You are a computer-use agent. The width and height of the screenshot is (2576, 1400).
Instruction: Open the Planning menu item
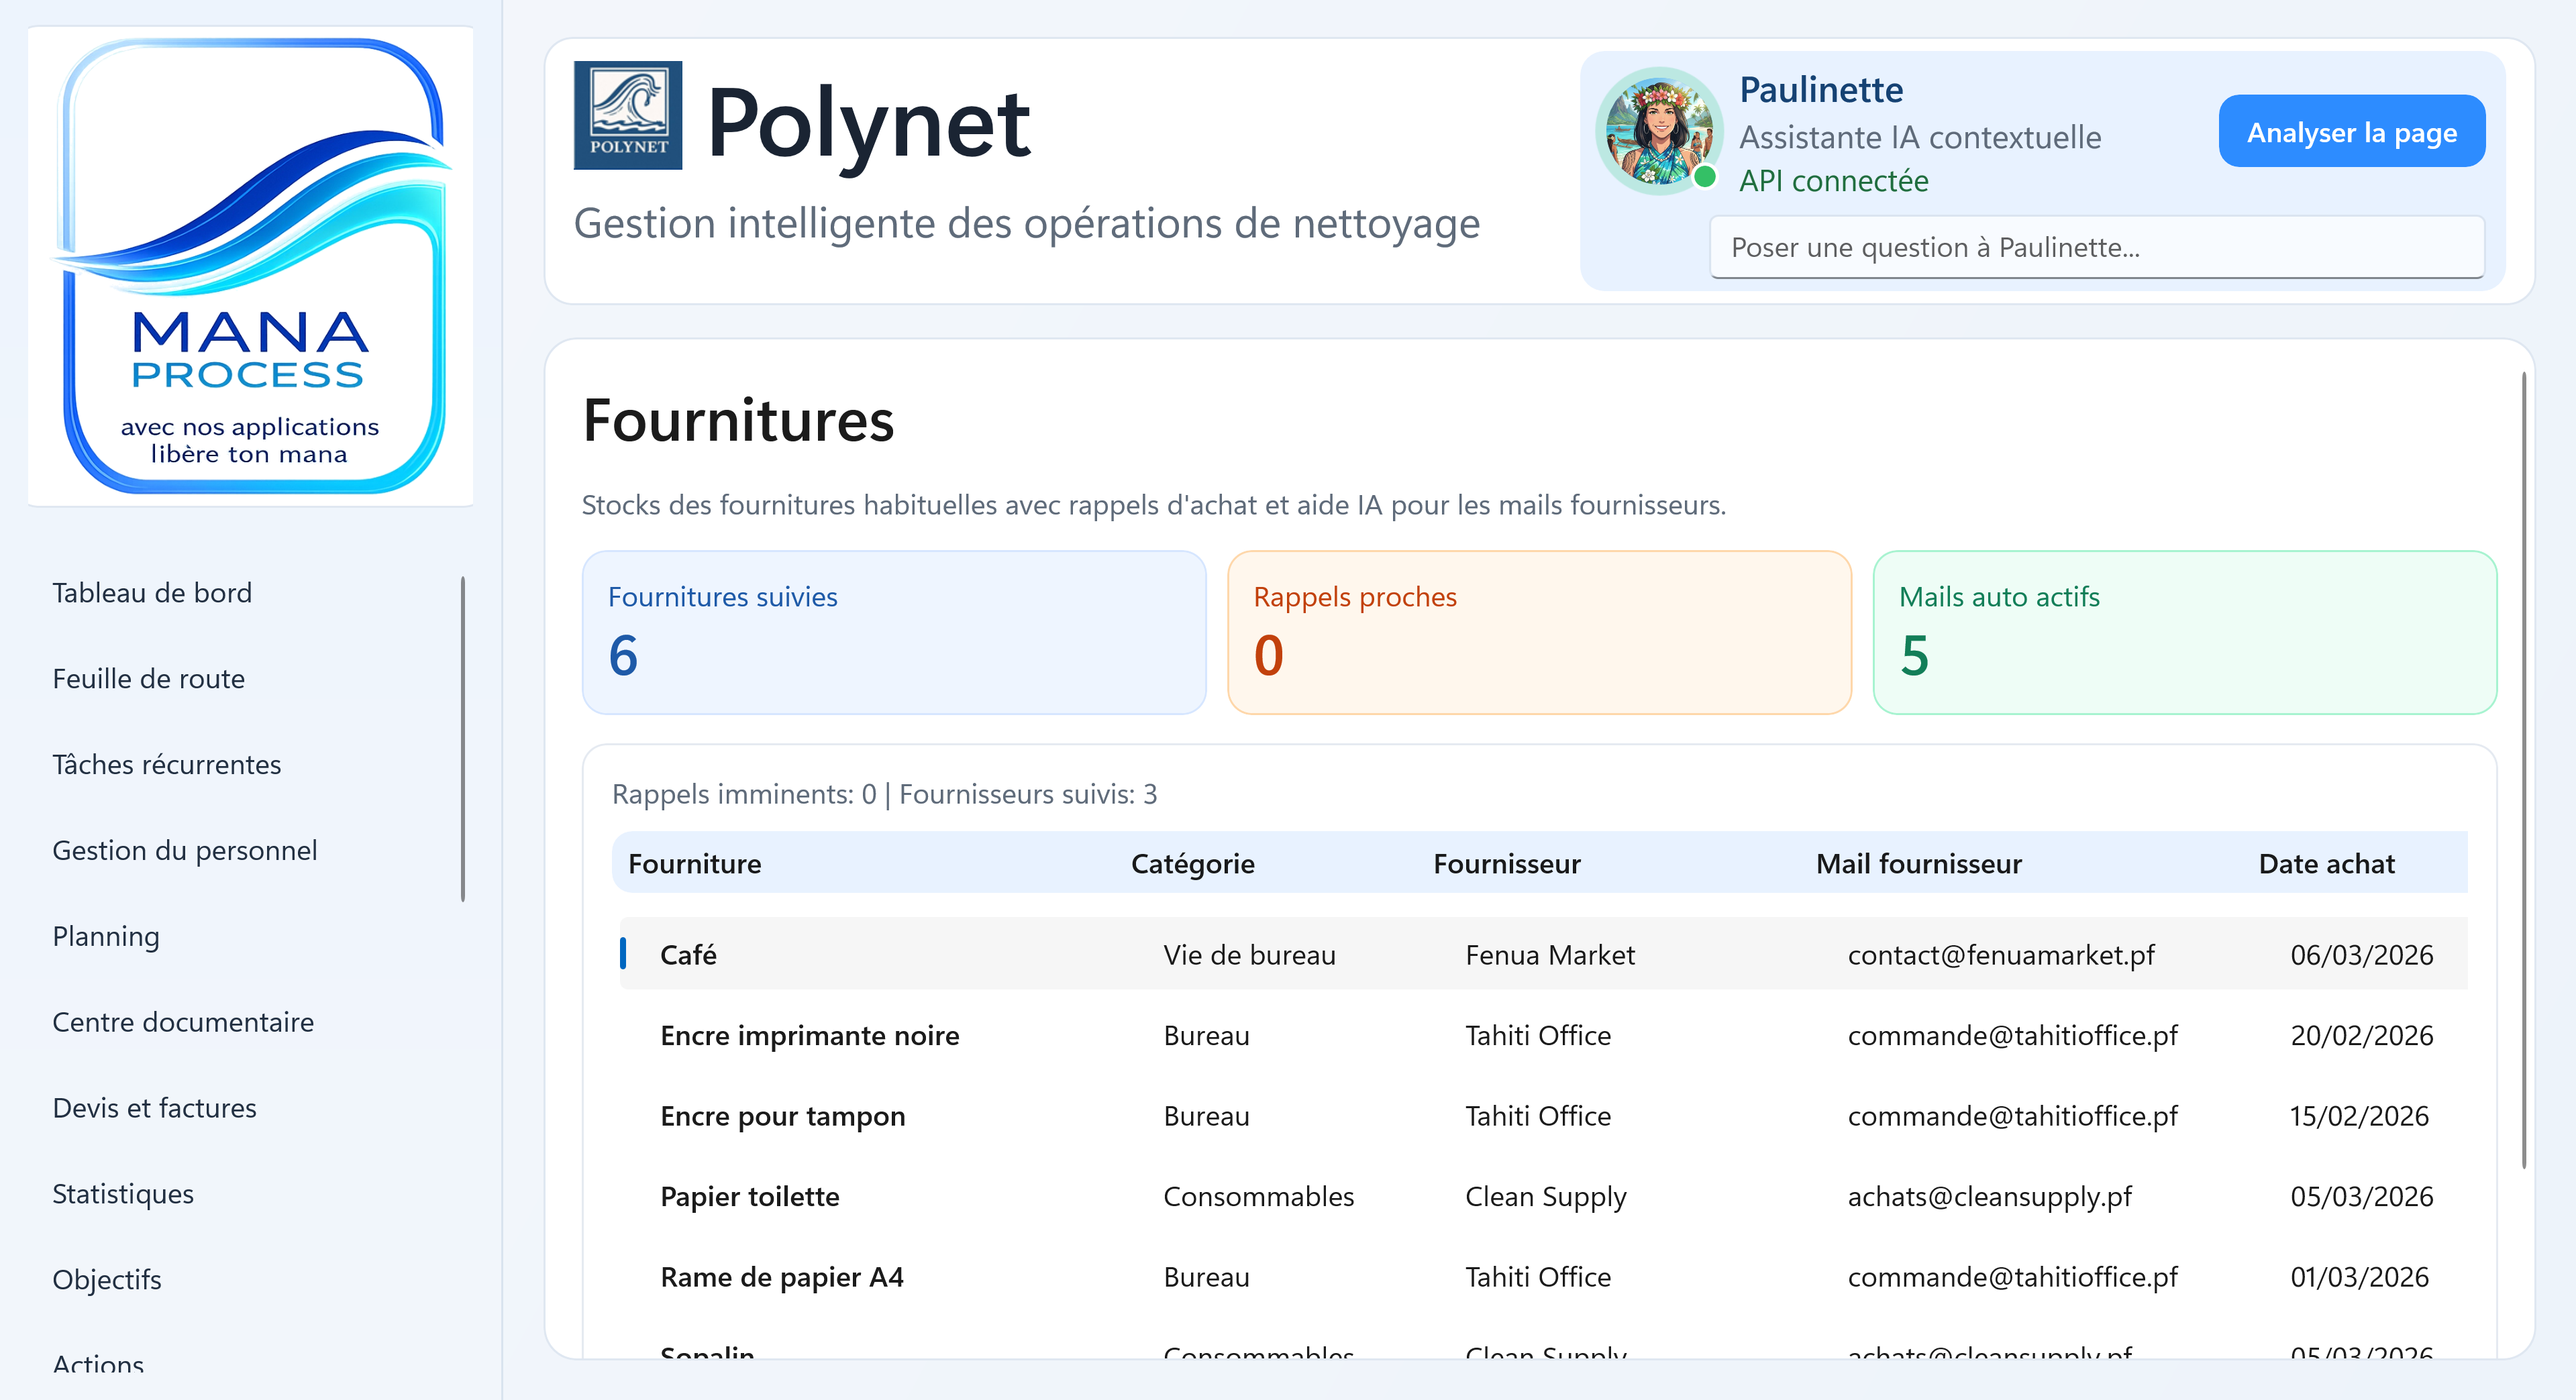(106, 937)
